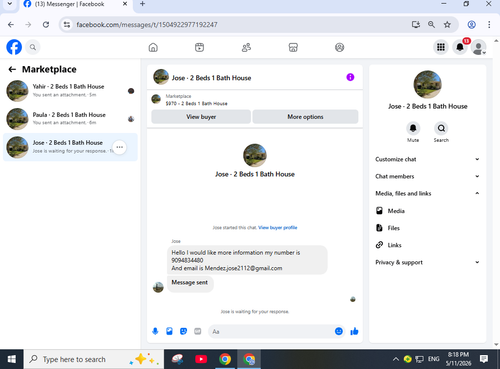The width and height of the screenshot is (500, 369).
Task: Click the purple conversation information icon
Action: pos(350,77)
